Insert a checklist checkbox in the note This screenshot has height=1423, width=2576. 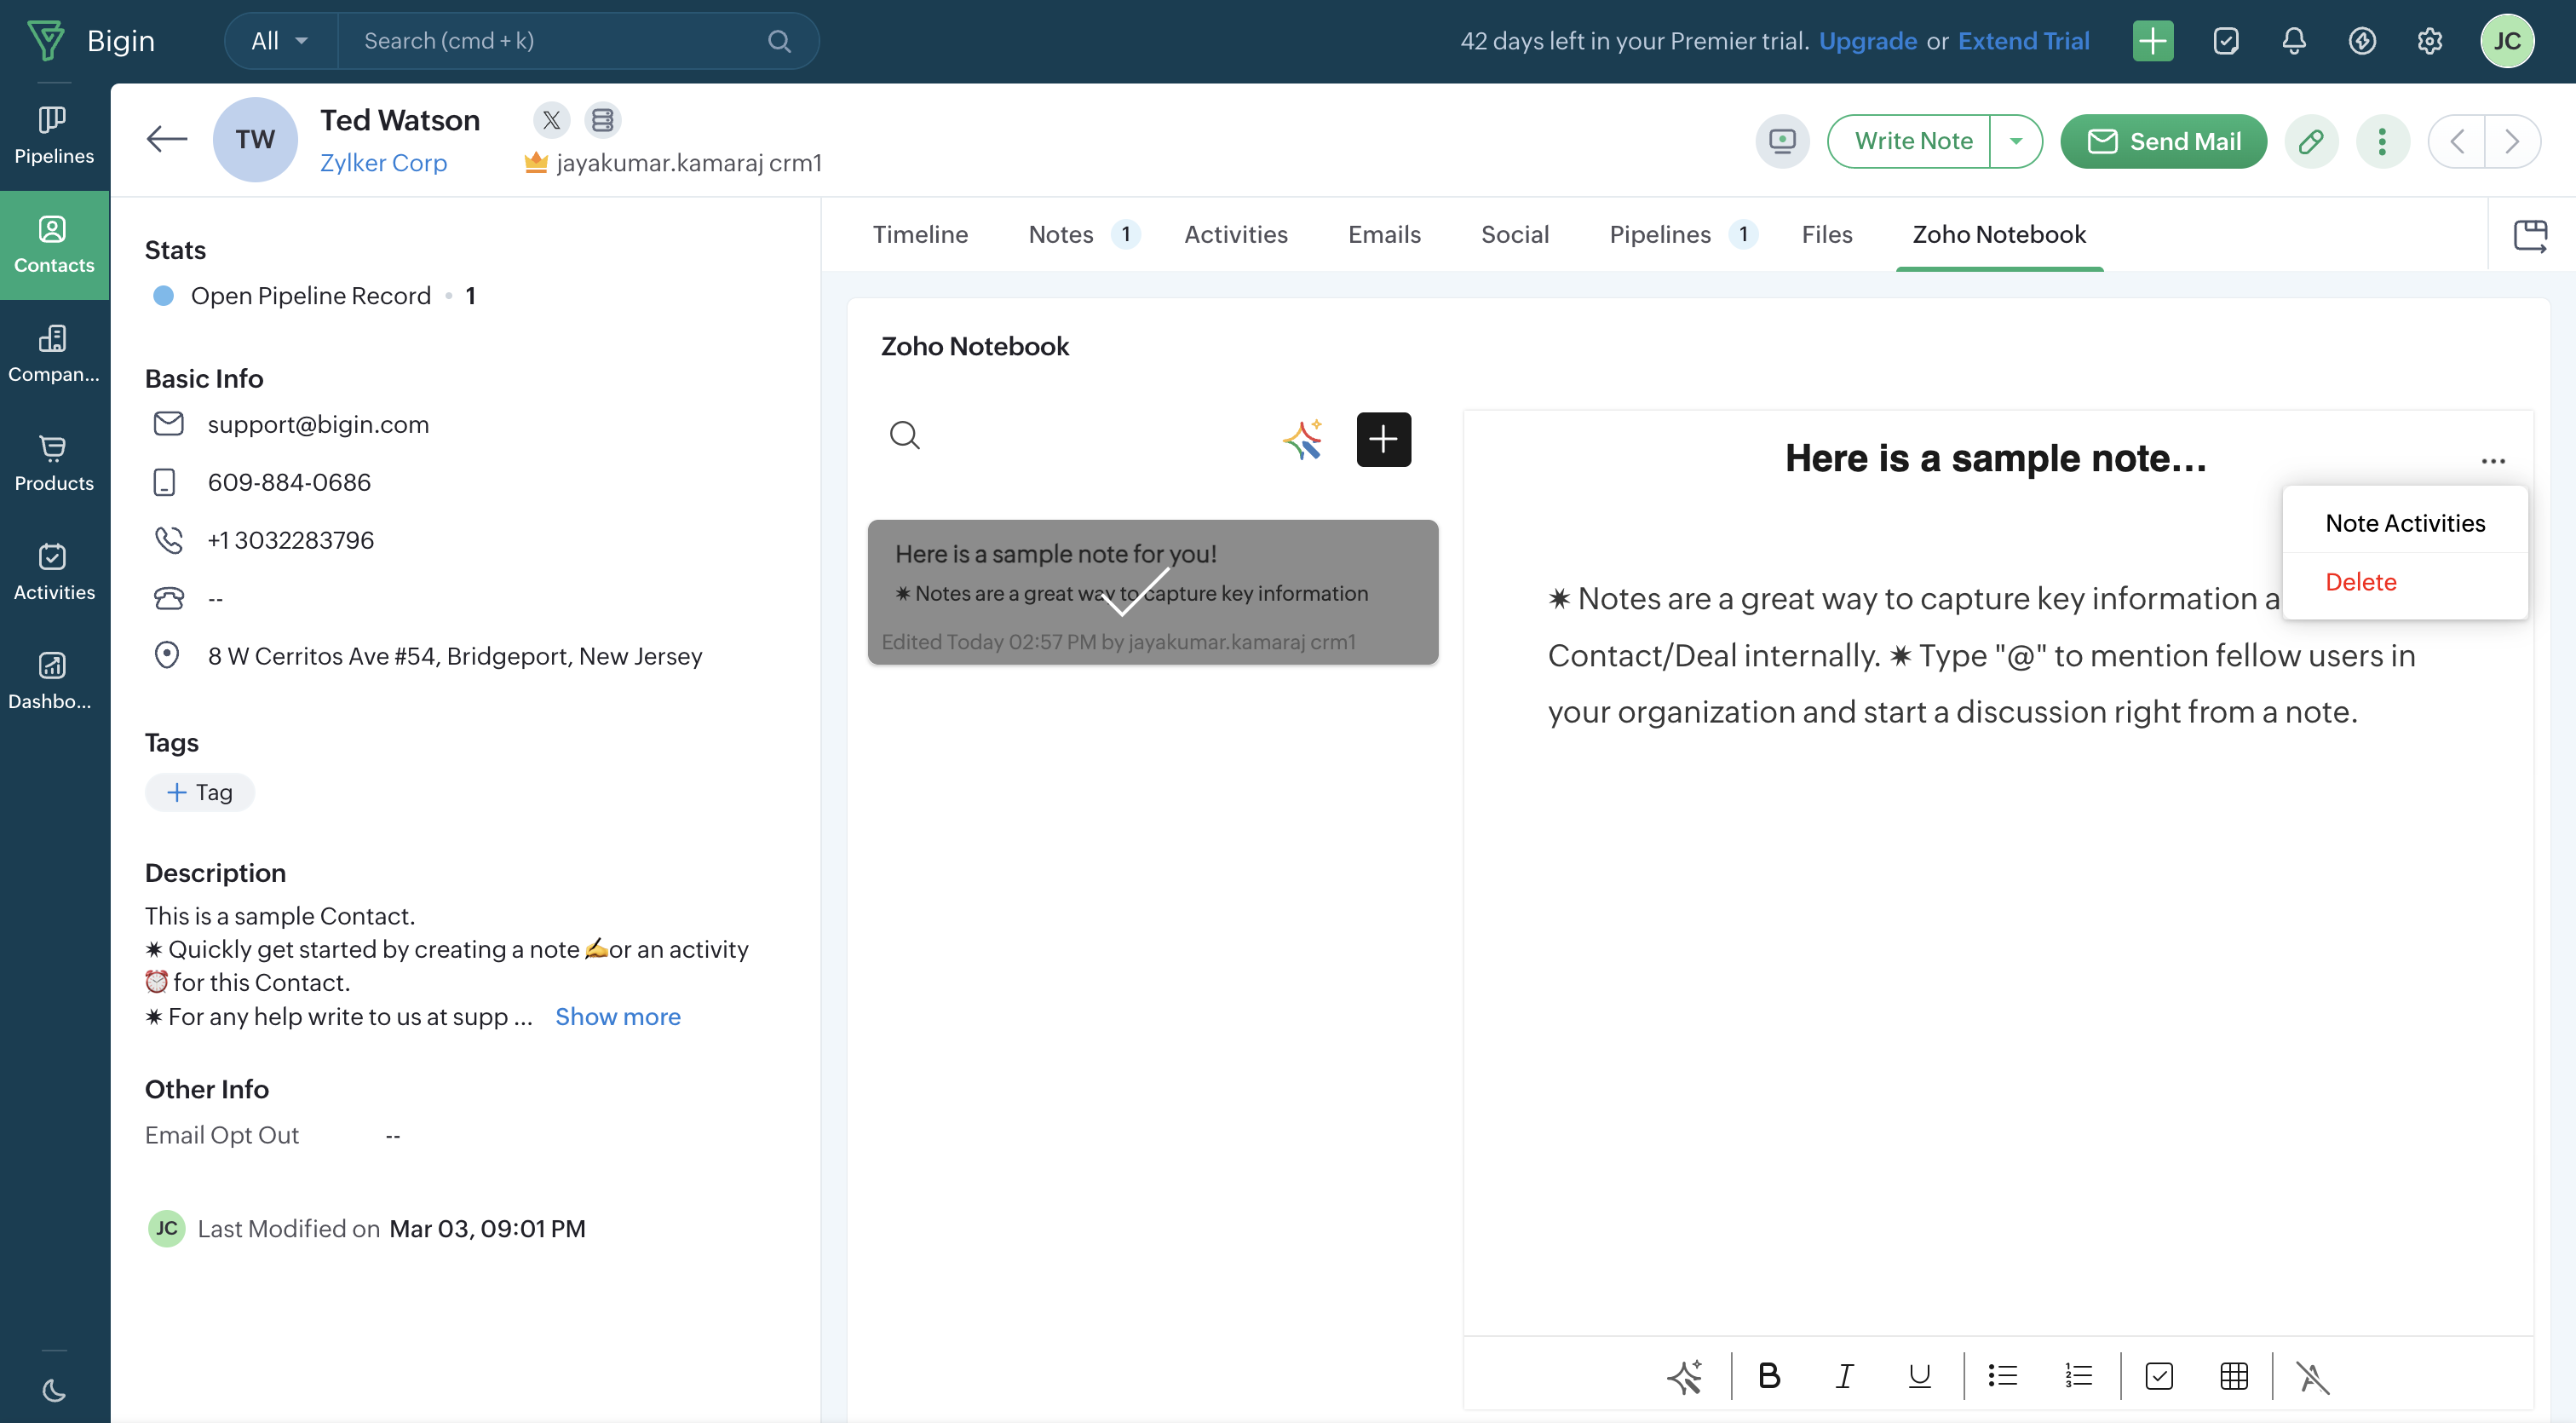tap(2158, 1376)
